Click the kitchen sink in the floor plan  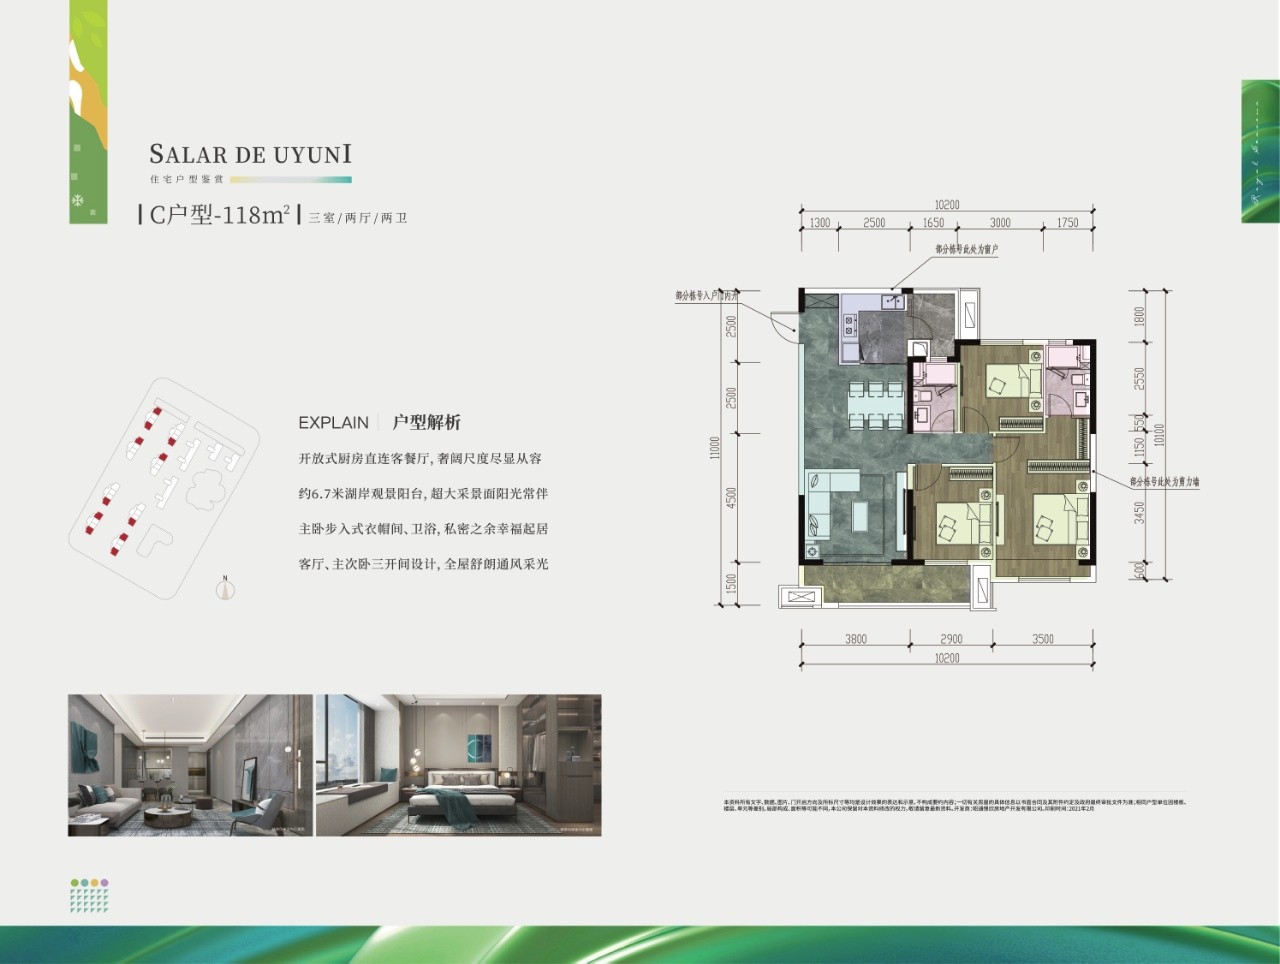pos(891,300)
